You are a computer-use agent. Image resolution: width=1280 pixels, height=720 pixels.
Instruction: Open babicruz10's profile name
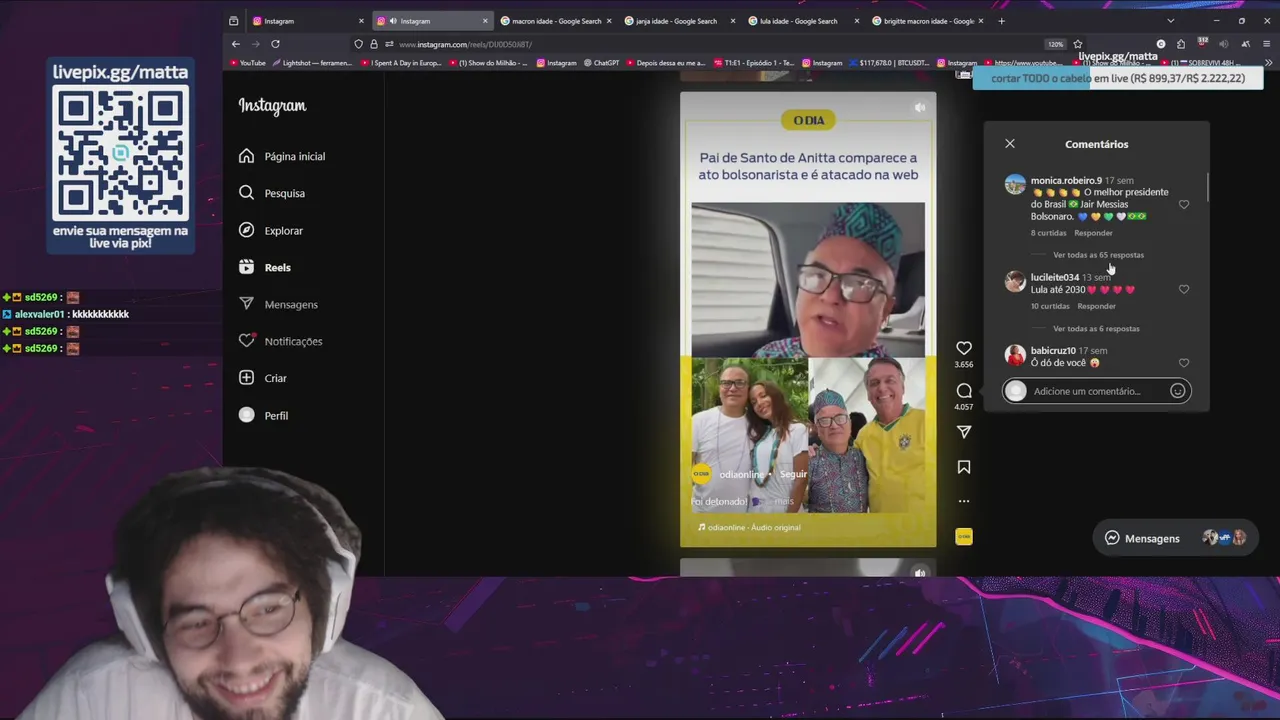click(x=1053, y=351)
